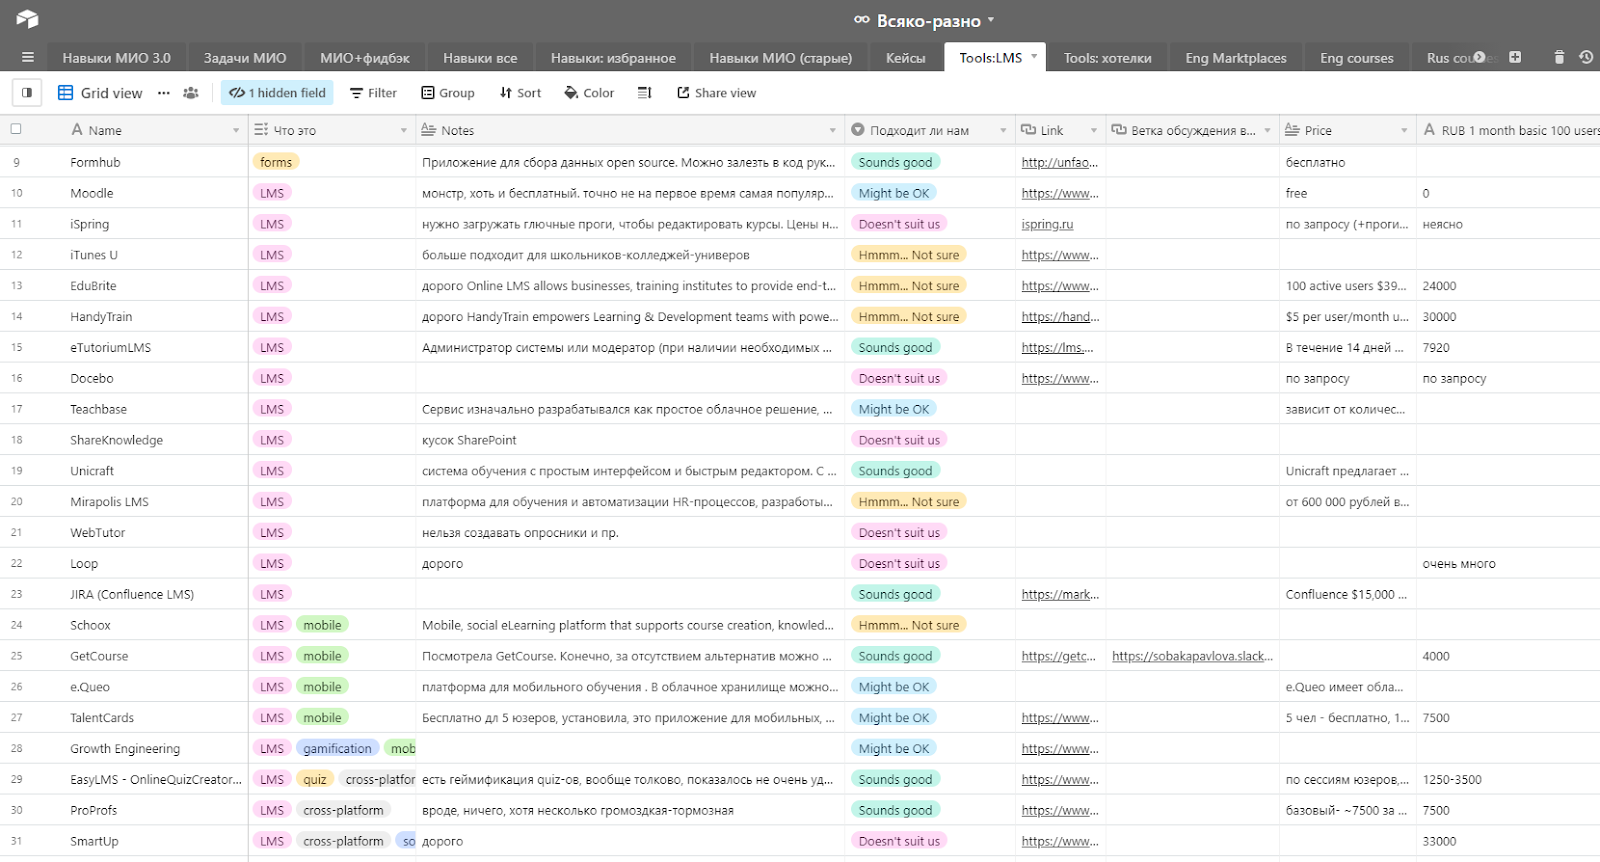
Task: Tick the select-all rows checkbox
Action: 16,129
